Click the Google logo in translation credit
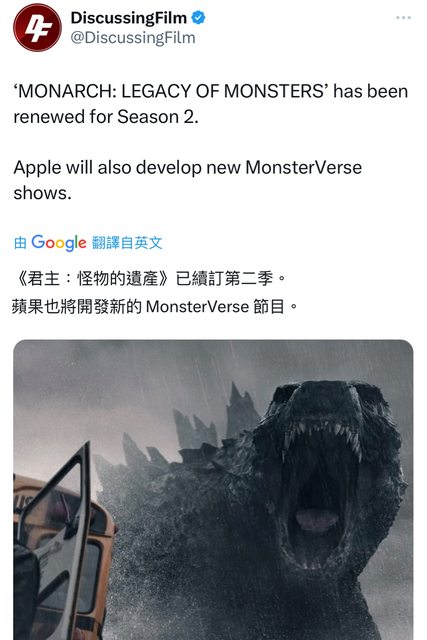Viewport: 427px width, 640px height. pos(59,243)
